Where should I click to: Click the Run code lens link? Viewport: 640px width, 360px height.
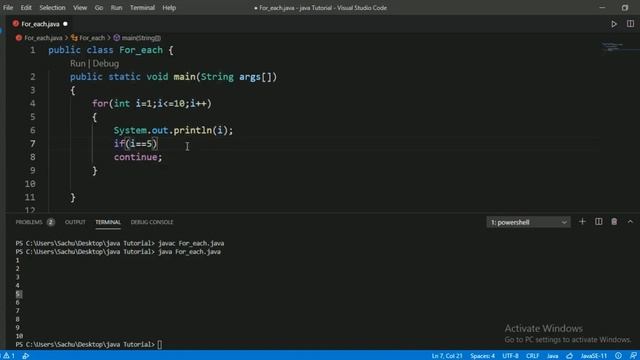pos(78,64)
